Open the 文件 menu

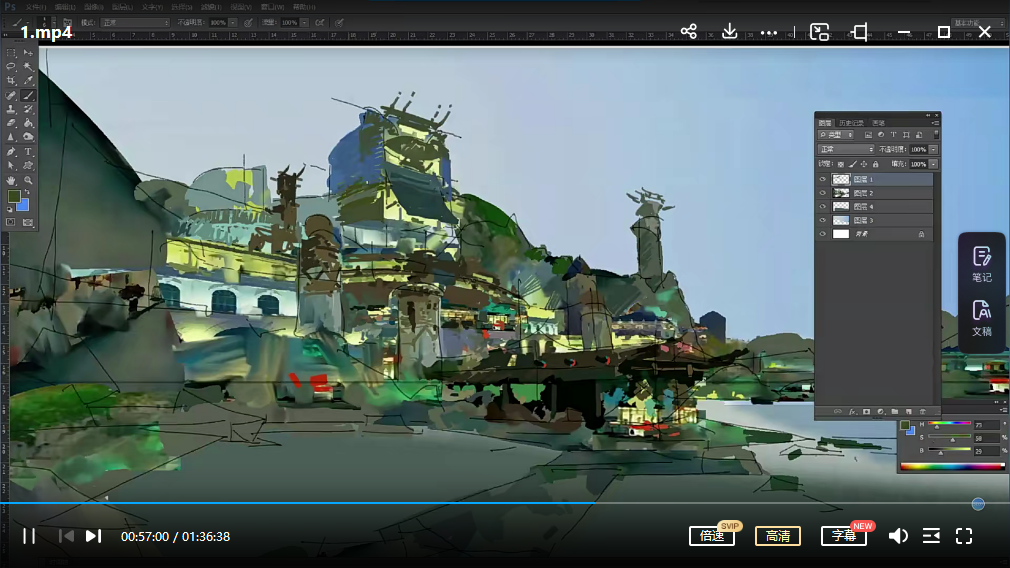pyautogui.click(x=35, y=7)
